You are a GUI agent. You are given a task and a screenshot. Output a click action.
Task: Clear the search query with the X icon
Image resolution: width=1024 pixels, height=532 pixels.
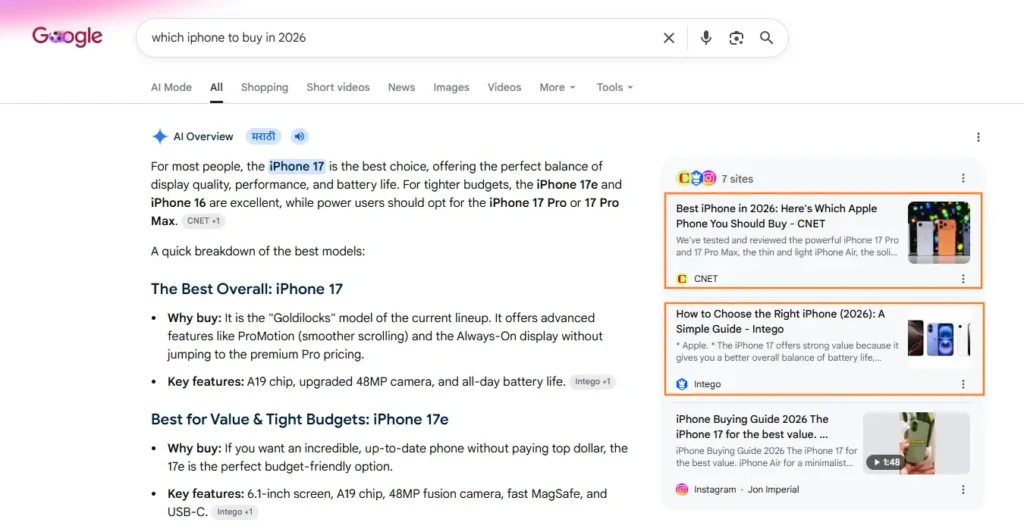pos(669,38)
